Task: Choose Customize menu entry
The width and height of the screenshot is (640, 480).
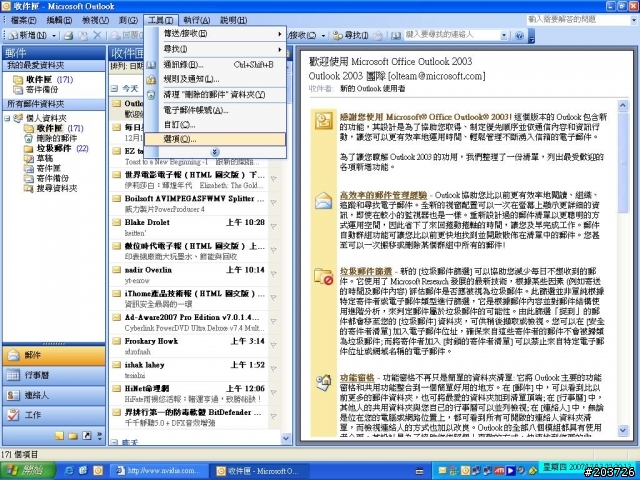Action: [x=215, y=124]
